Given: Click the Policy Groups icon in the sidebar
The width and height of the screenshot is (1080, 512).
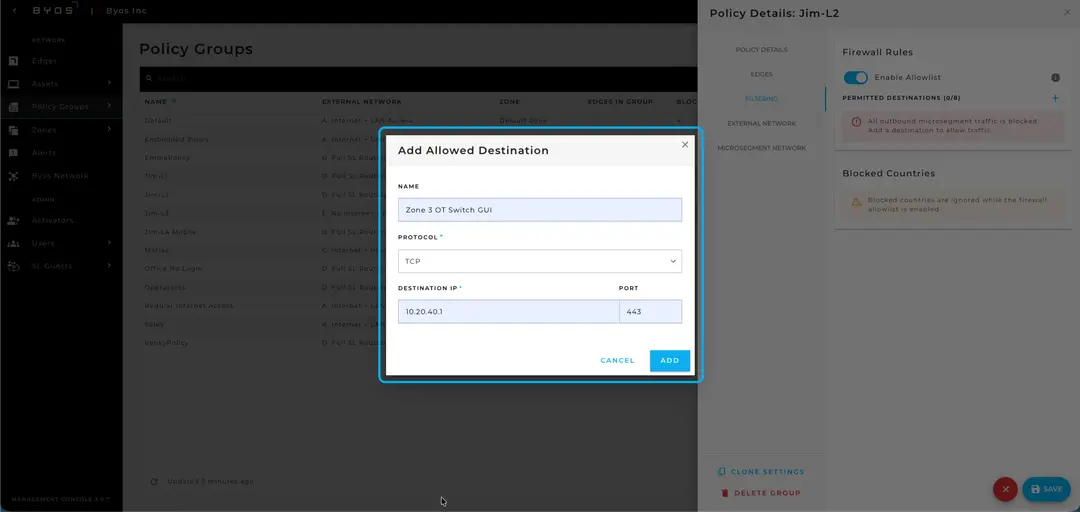Looking at the screenshot, I should coord(13,107).
